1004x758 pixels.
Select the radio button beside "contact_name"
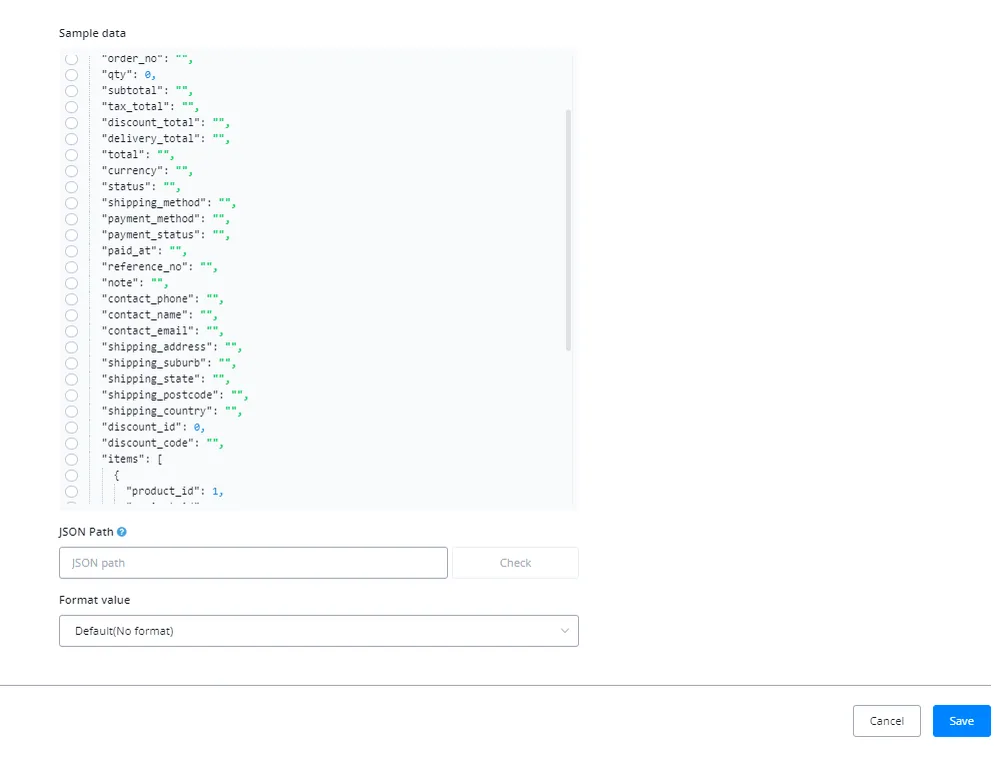click(71, 315)
